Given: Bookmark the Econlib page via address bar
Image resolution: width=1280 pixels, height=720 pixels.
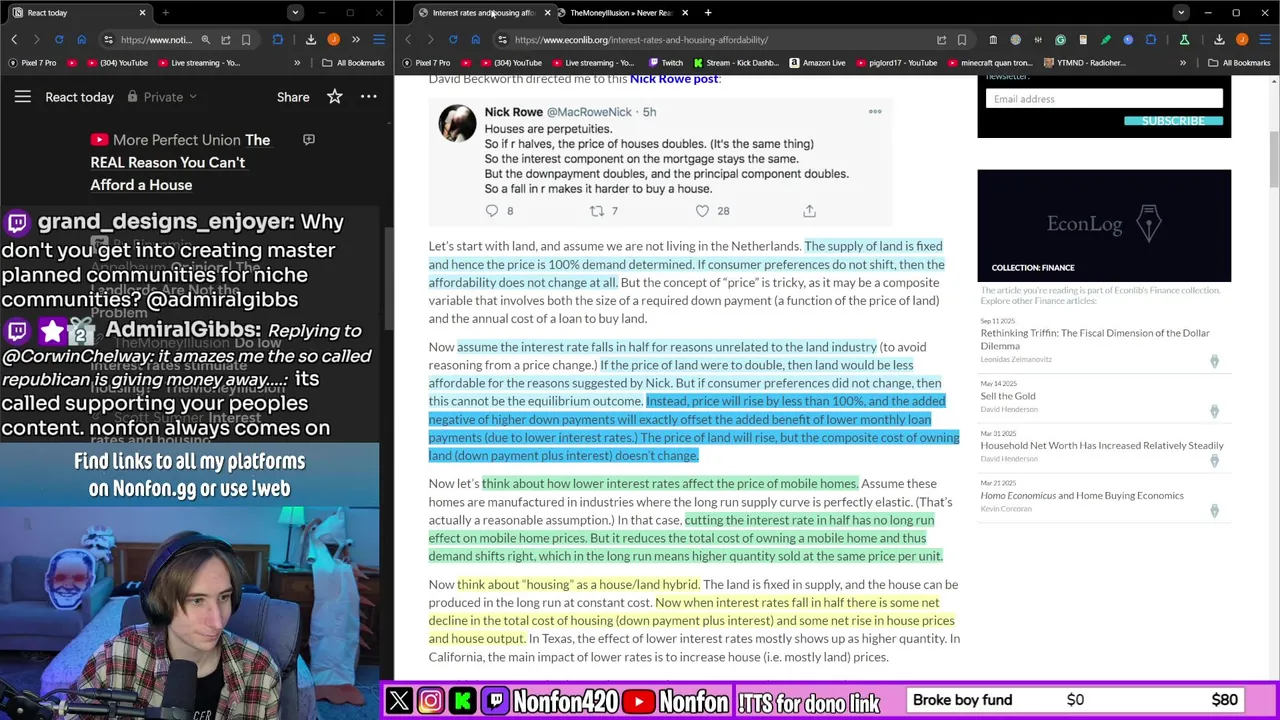Looking at the screenshot, I should tap(962, 40).
